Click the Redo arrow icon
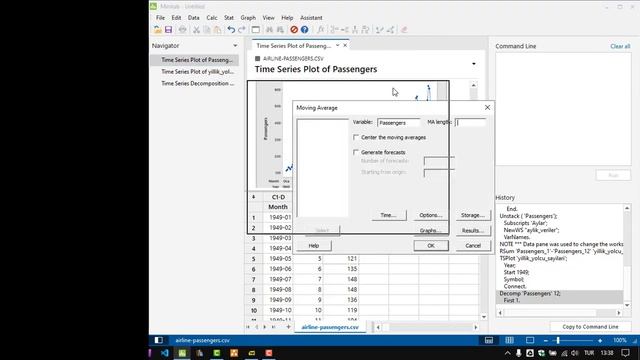The width and height of the screenshot is (640, 360). 242,30
